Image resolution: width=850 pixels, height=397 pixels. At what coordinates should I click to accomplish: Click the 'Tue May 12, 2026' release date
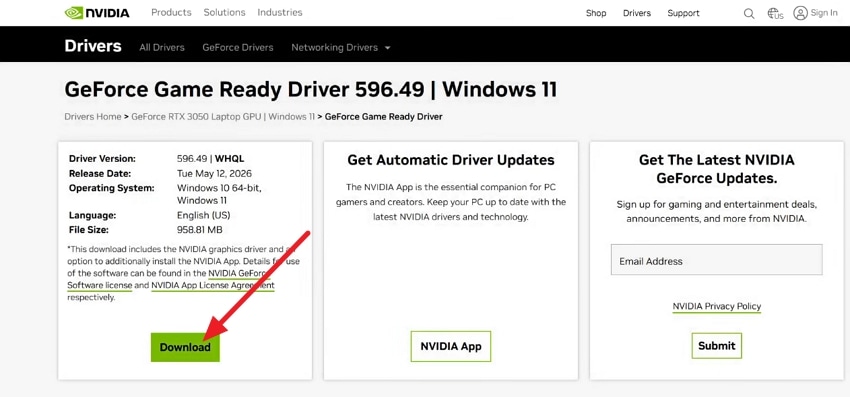(214, 174)
